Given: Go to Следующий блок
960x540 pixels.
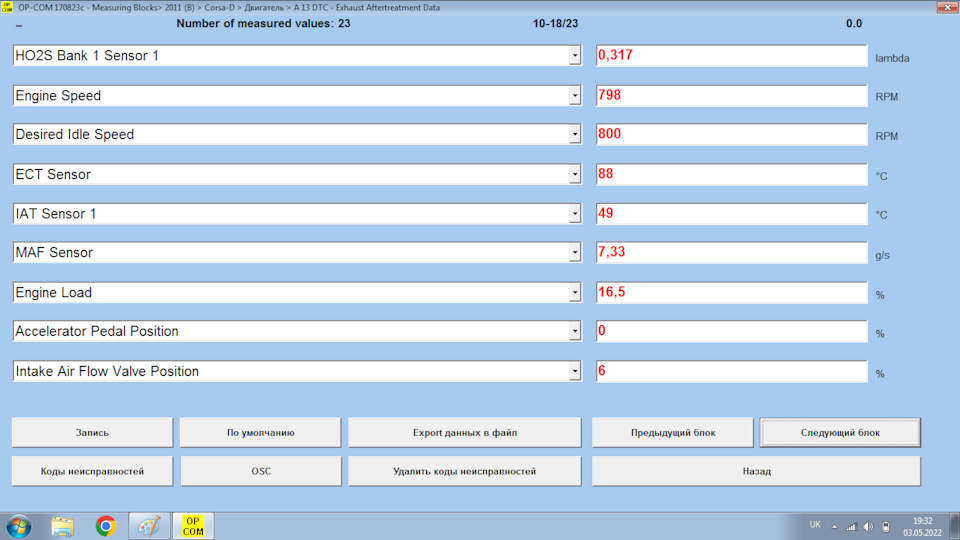Looking at the screenshot, I should (840, 432).
